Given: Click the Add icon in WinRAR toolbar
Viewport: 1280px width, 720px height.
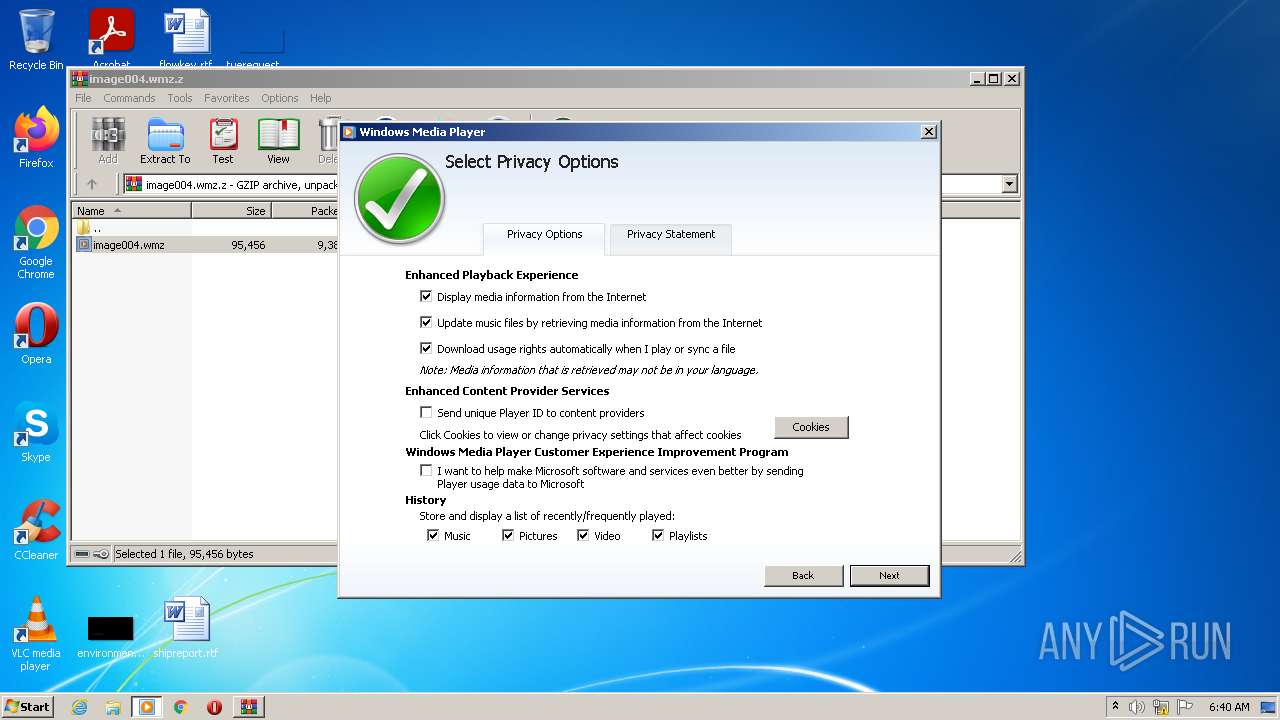Looking at the screenshot, I should click(x=107, y=141).
